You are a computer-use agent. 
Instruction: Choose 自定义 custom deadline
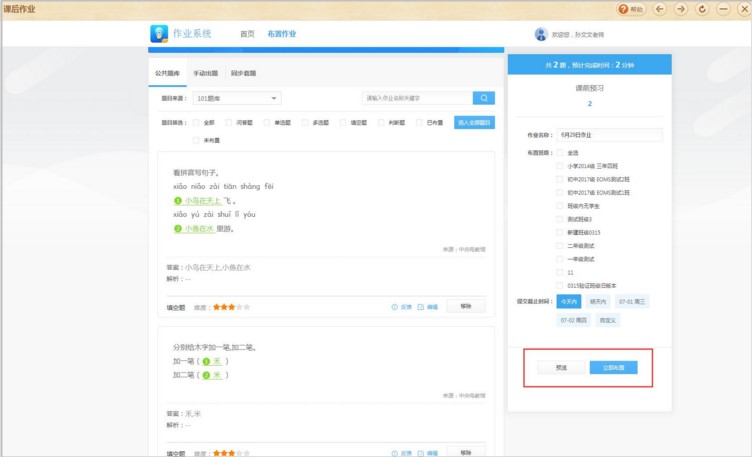point(608,320)
